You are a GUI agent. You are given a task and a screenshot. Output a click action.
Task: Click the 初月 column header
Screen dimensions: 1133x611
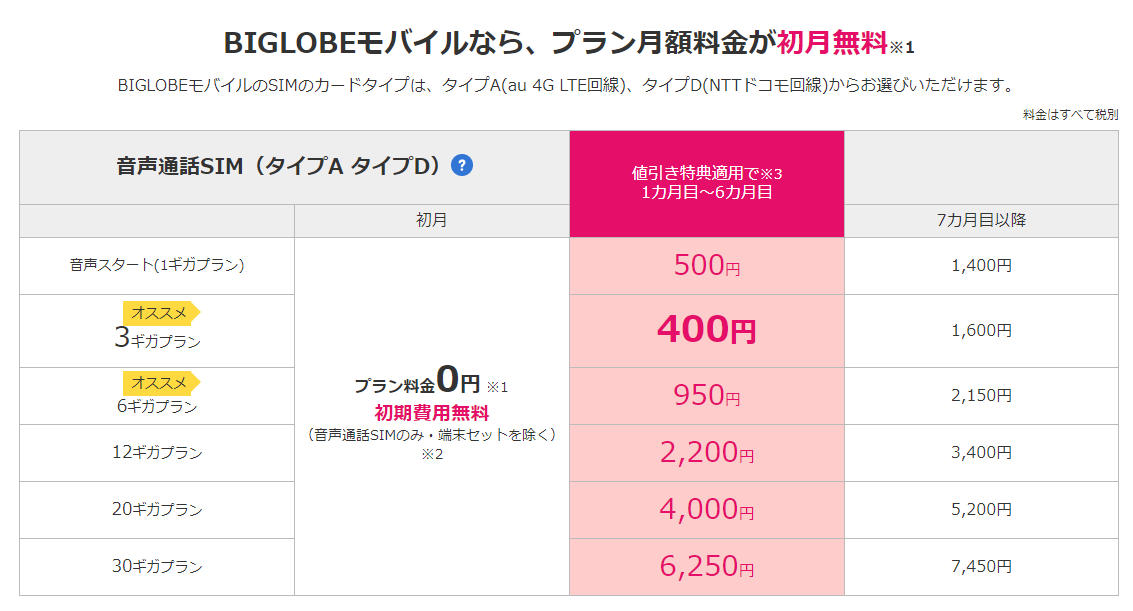coord(431,220)
